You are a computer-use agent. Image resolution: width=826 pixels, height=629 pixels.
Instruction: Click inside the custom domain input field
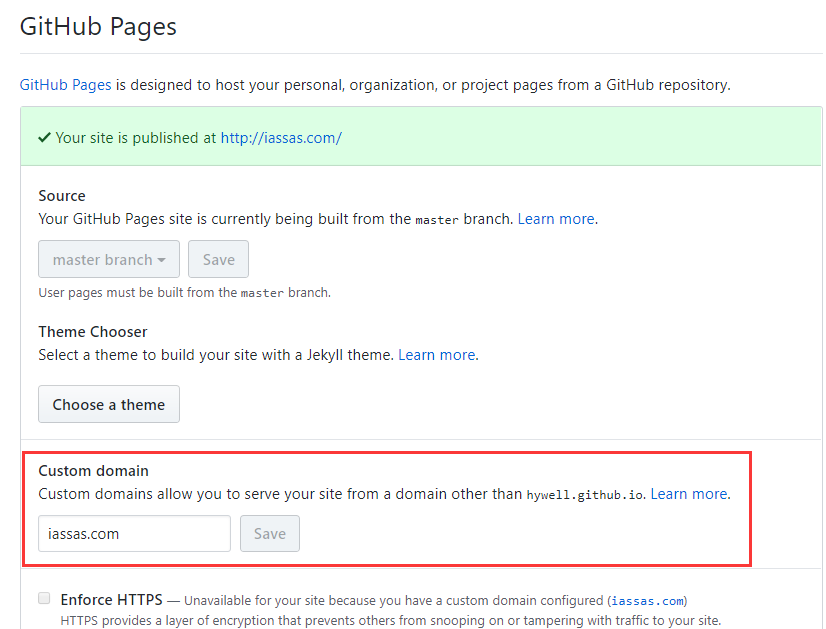133,533
